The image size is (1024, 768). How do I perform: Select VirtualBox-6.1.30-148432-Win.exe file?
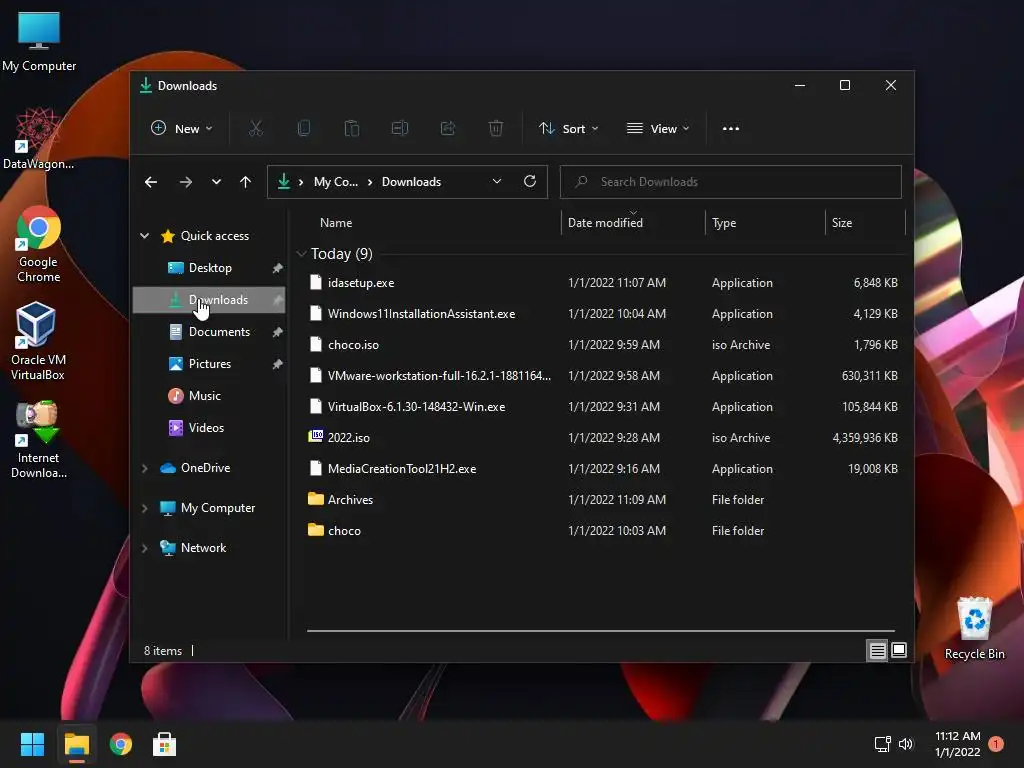coord(602,407)
